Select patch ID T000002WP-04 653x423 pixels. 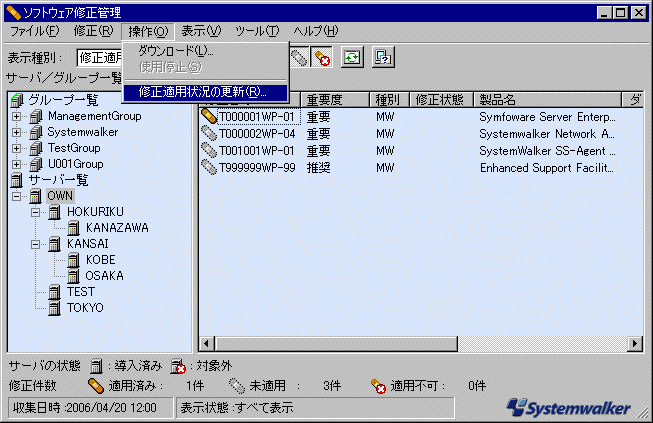click(x=257, y=134)
